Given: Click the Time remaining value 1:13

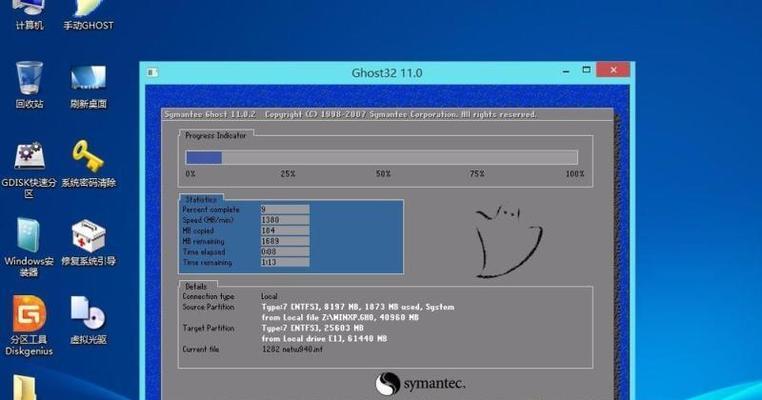Looking at the screenshot, I should coord(285,262).
